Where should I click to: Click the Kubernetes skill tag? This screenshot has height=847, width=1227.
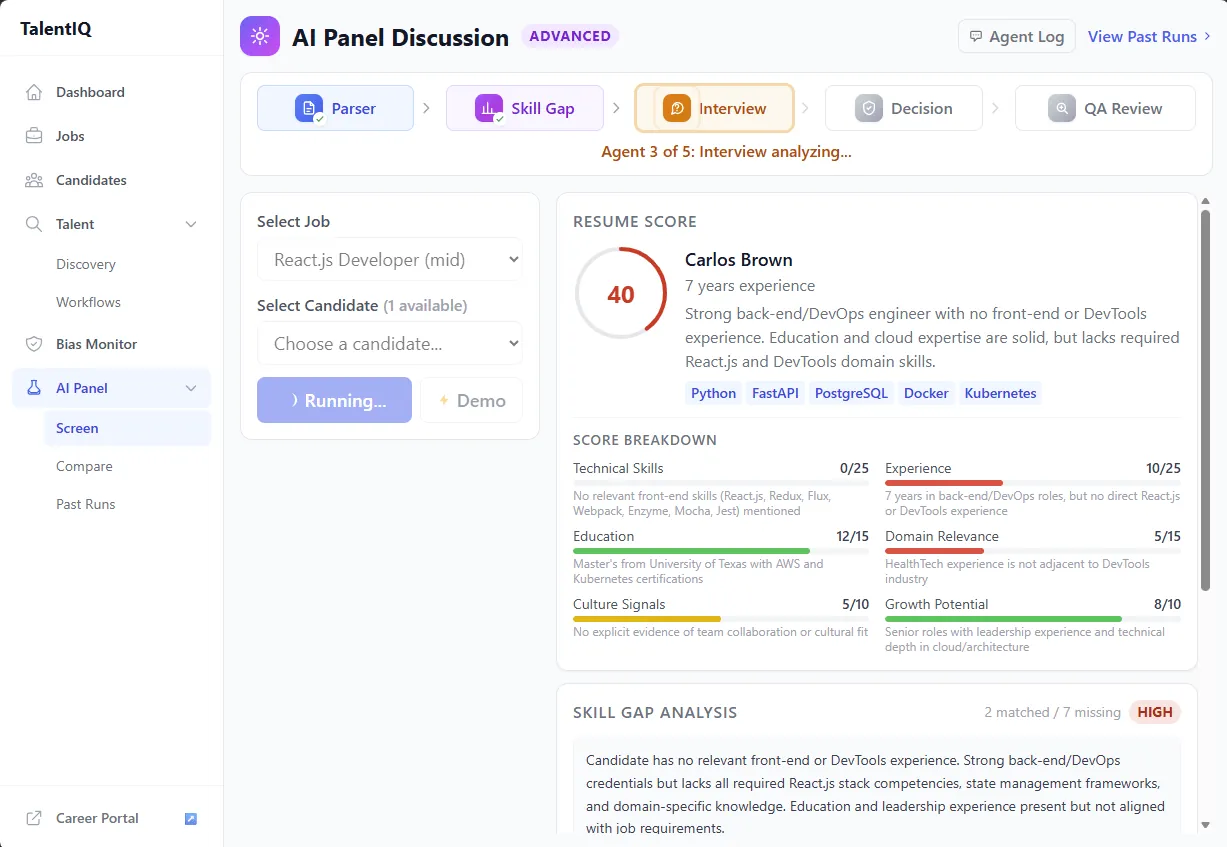coord(1000,393)
